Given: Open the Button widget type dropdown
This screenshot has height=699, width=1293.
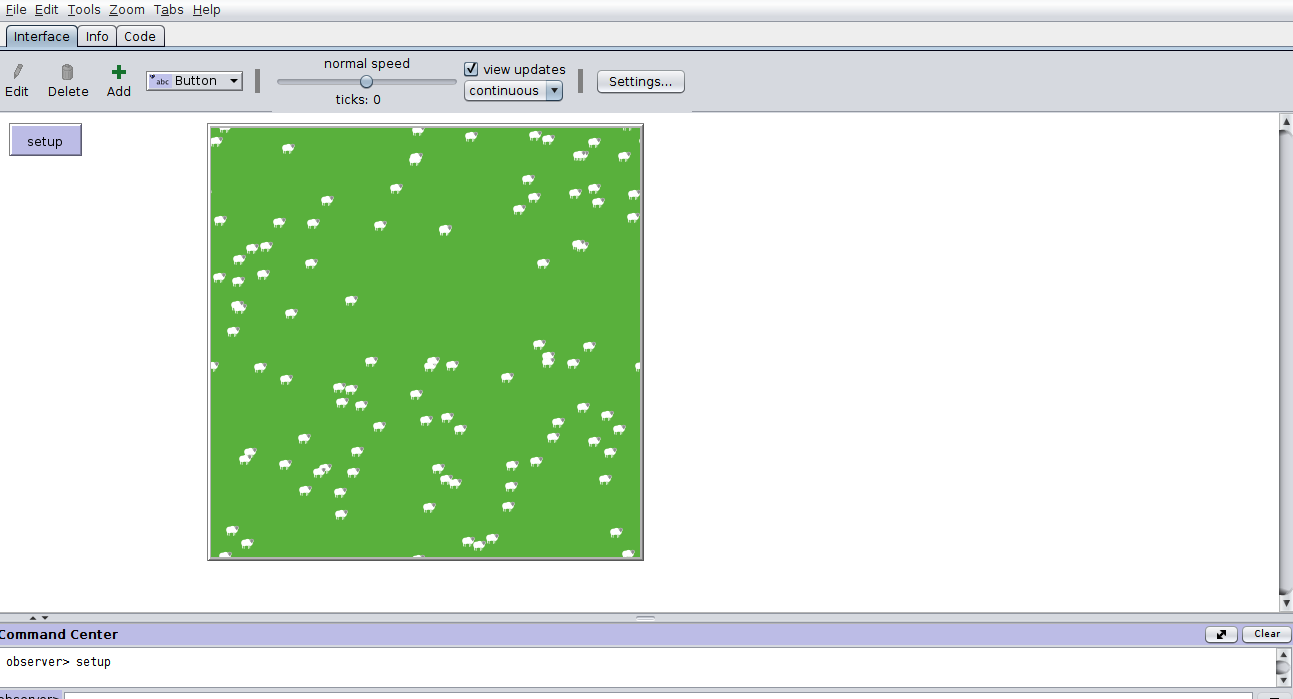Looking at the screenshot, I should coord(194,81).
